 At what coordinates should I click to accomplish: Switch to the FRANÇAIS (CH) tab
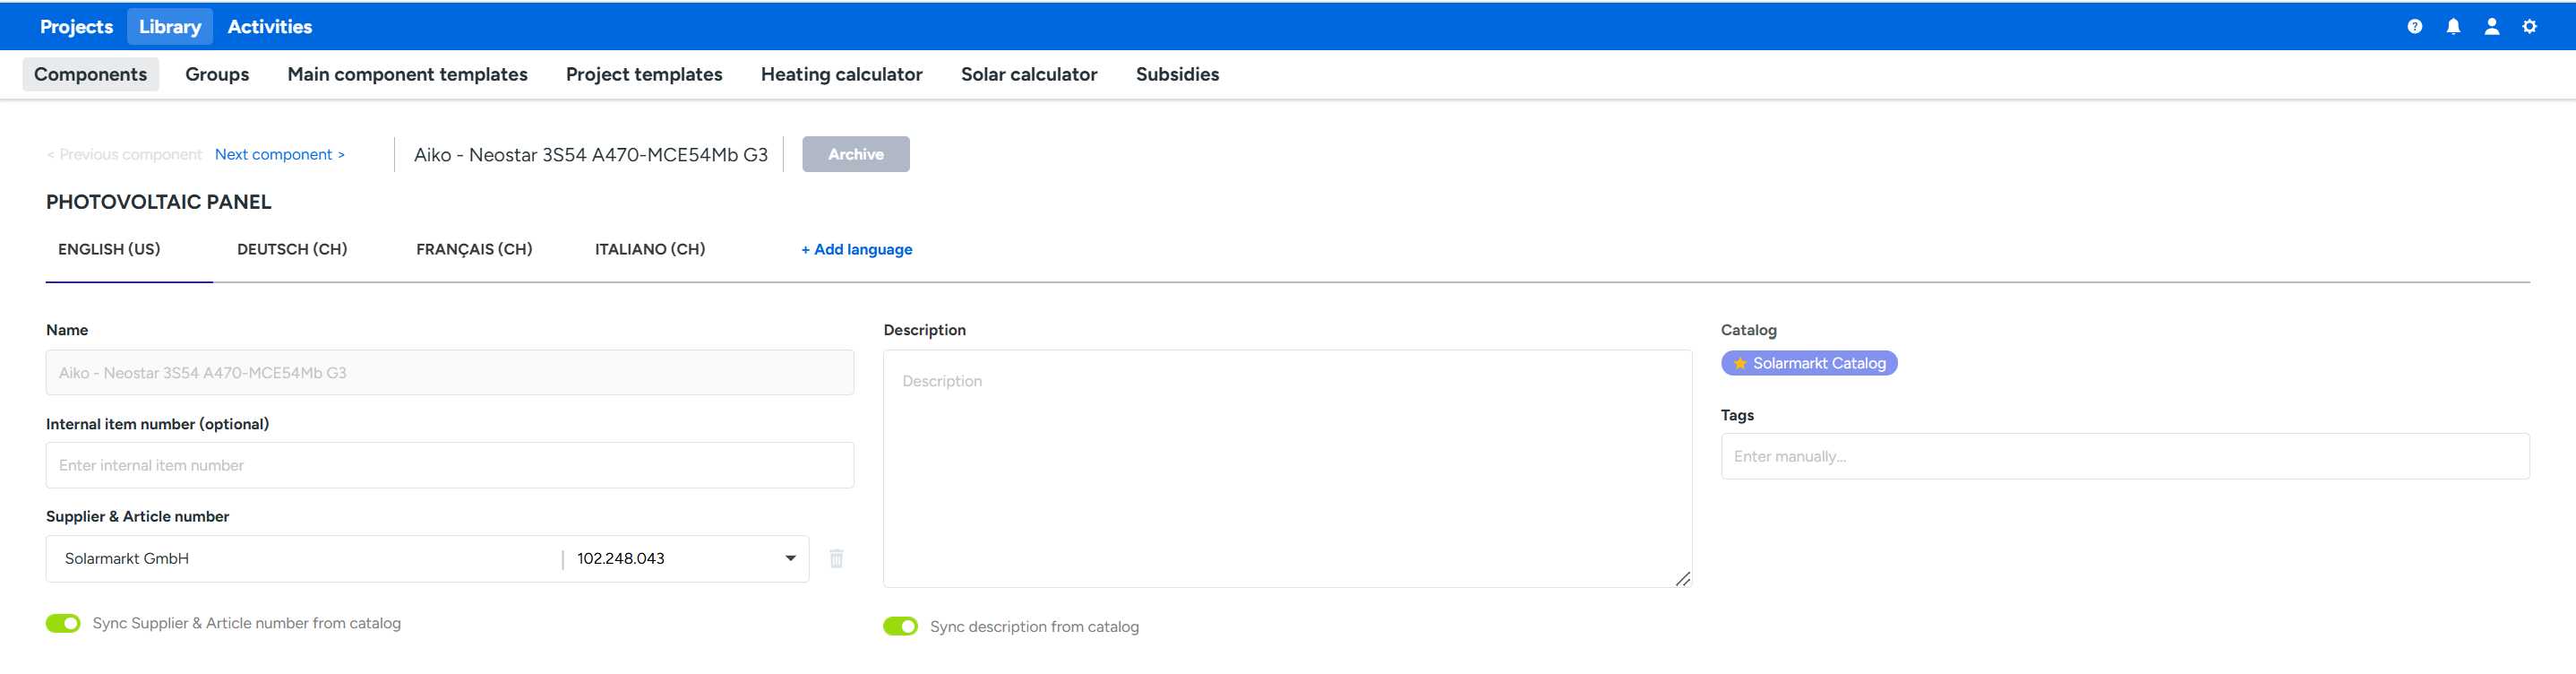pos(474,249)
